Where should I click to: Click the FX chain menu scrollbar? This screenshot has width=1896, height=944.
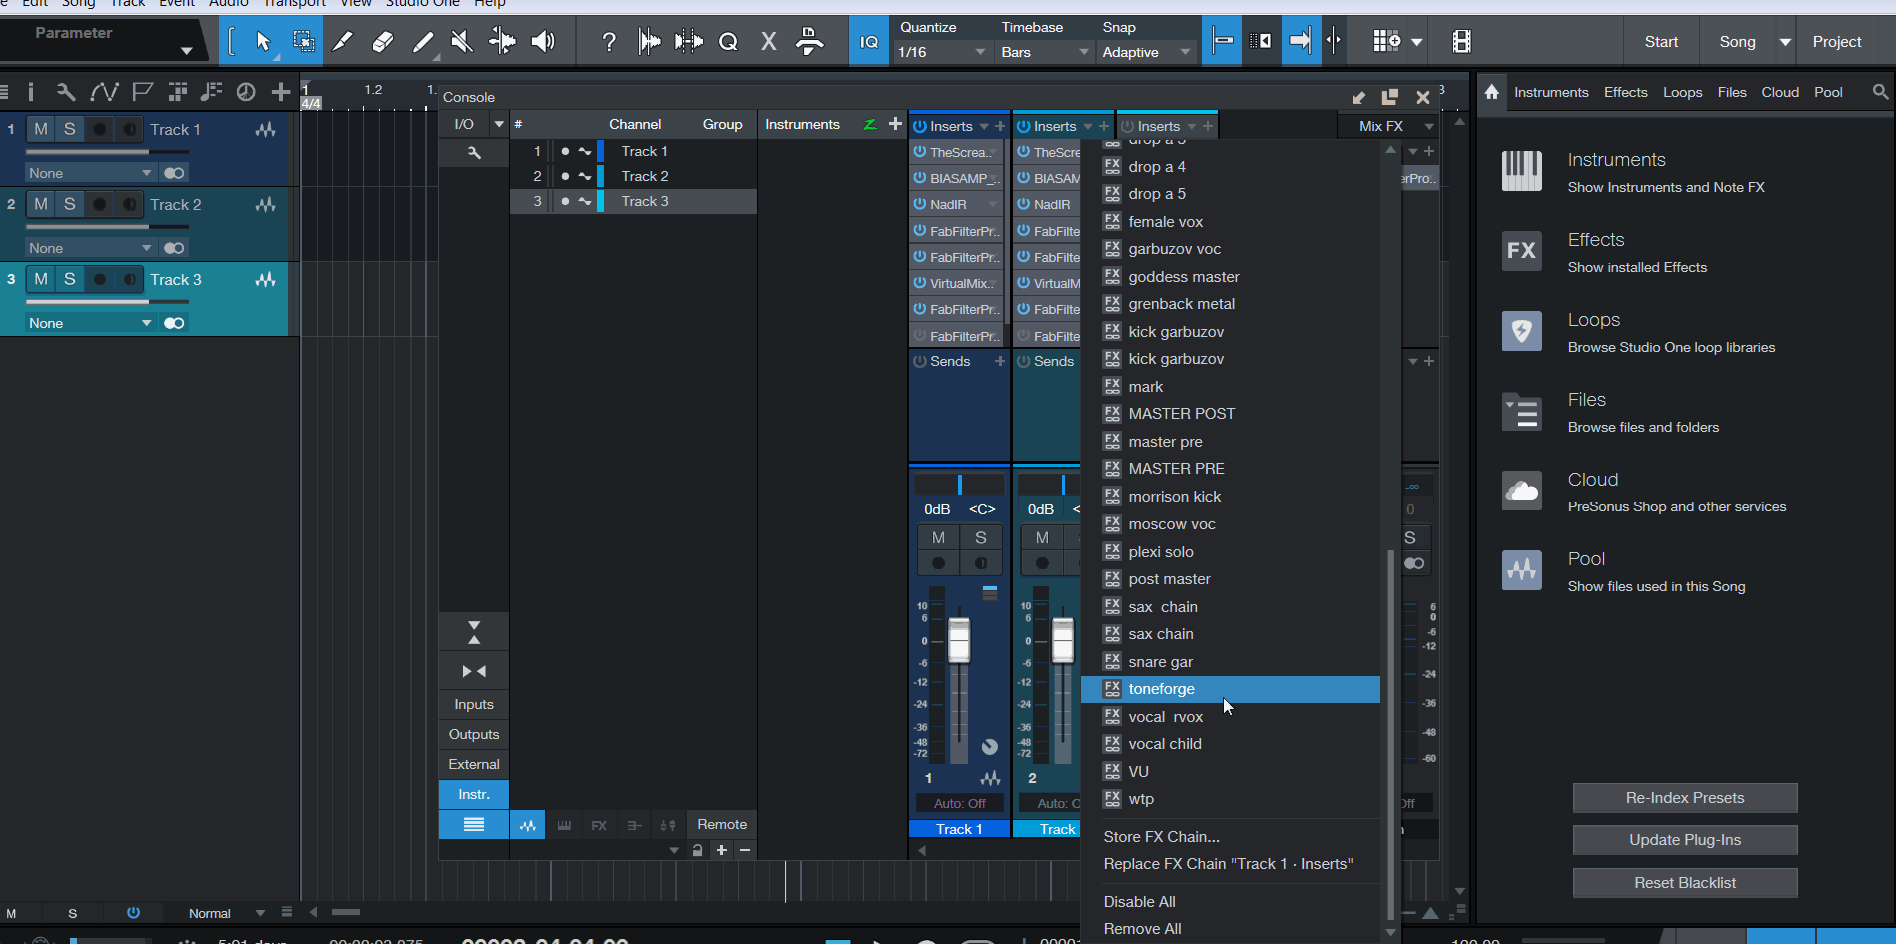click(x=1390, y=735)
